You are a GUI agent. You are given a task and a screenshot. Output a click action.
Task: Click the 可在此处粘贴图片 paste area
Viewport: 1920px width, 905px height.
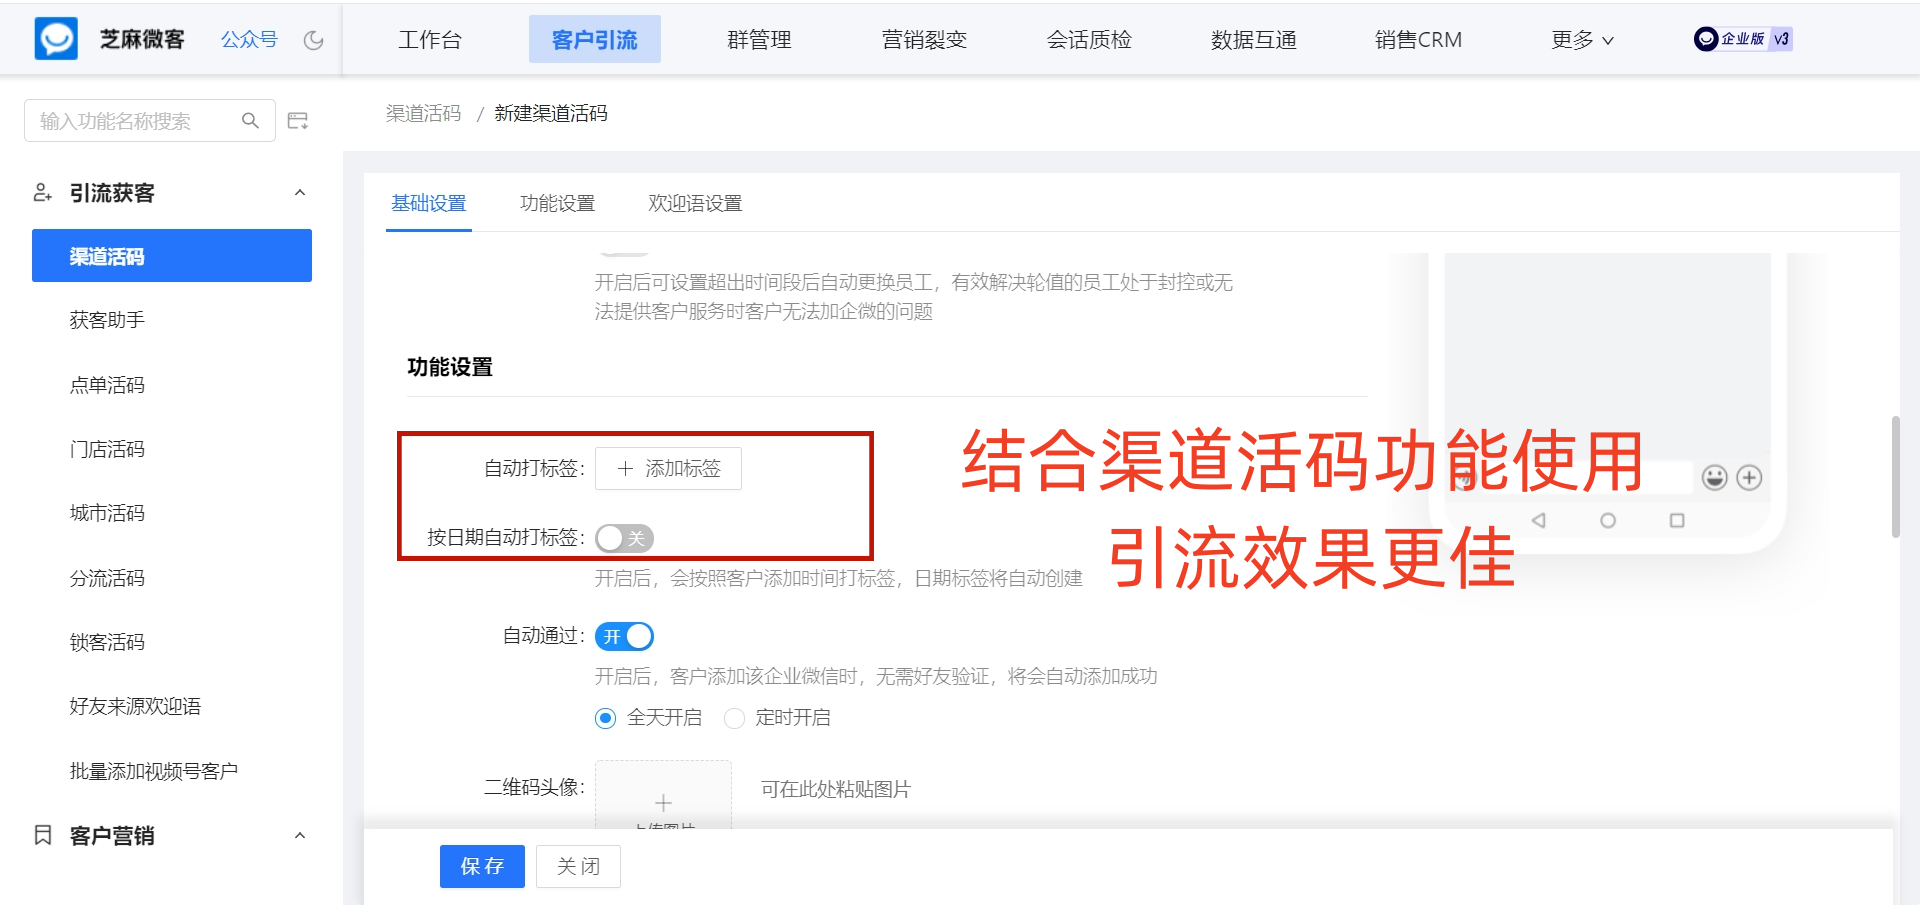pos(836,789)
